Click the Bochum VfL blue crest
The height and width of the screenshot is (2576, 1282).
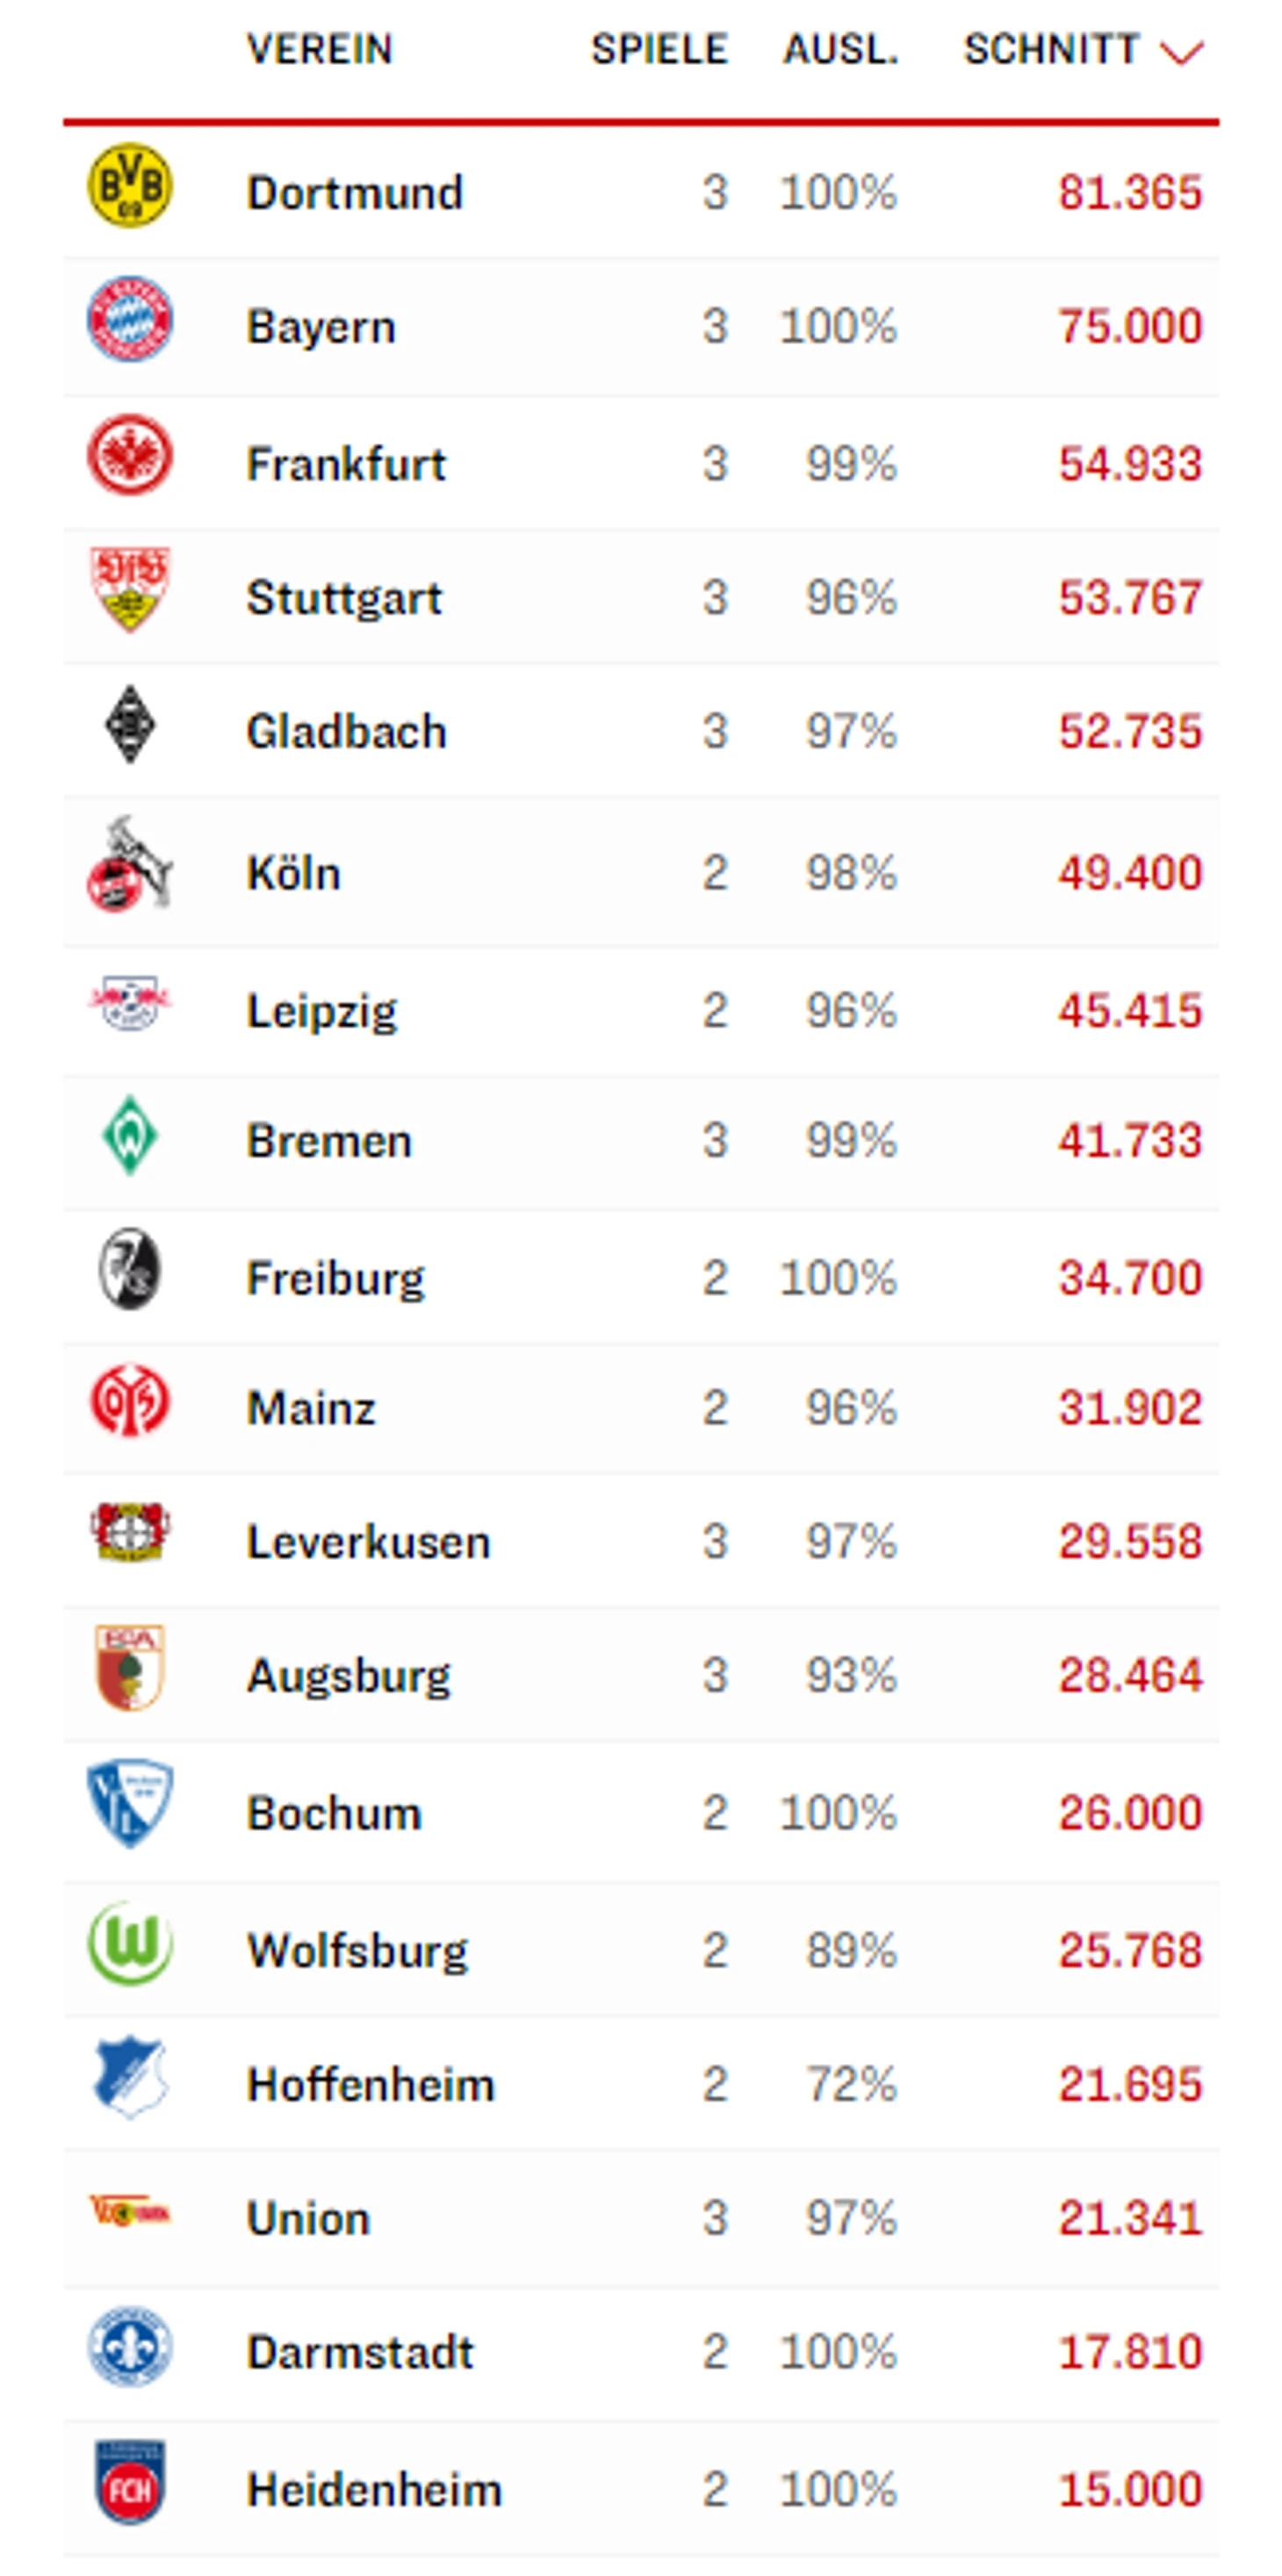click(130, 1805)
